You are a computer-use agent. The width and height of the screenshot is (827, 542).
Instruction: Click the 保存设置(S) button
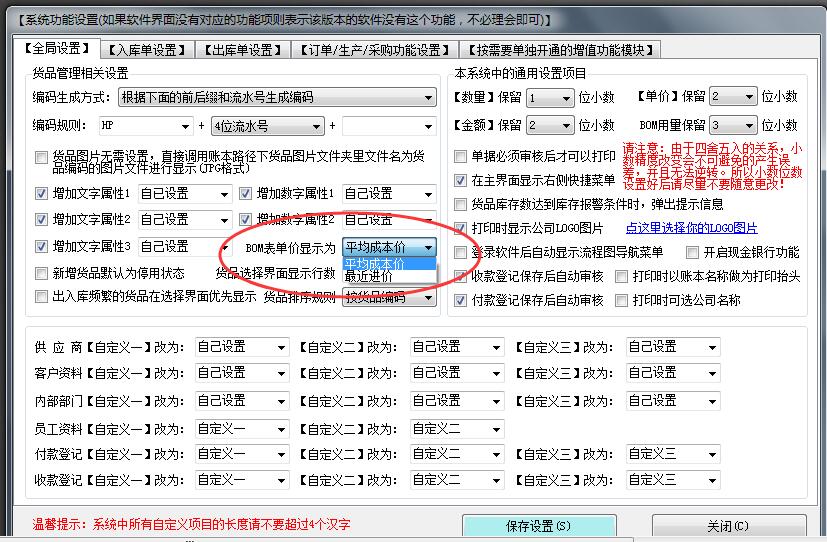pyautogui.click(x=539, y=526)
